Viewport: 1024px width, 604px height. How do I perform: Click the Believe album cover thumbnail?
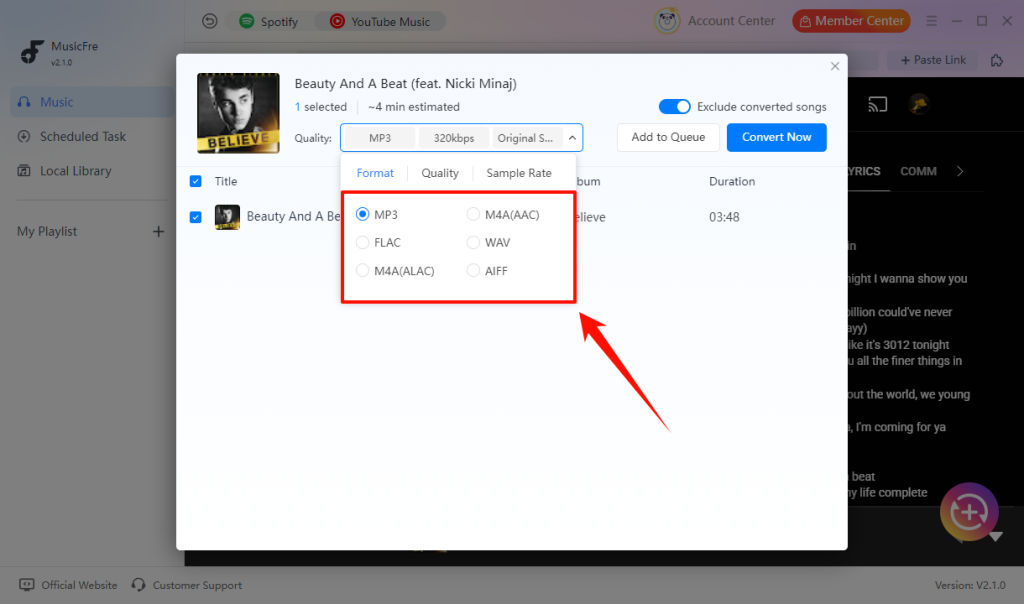238,113
